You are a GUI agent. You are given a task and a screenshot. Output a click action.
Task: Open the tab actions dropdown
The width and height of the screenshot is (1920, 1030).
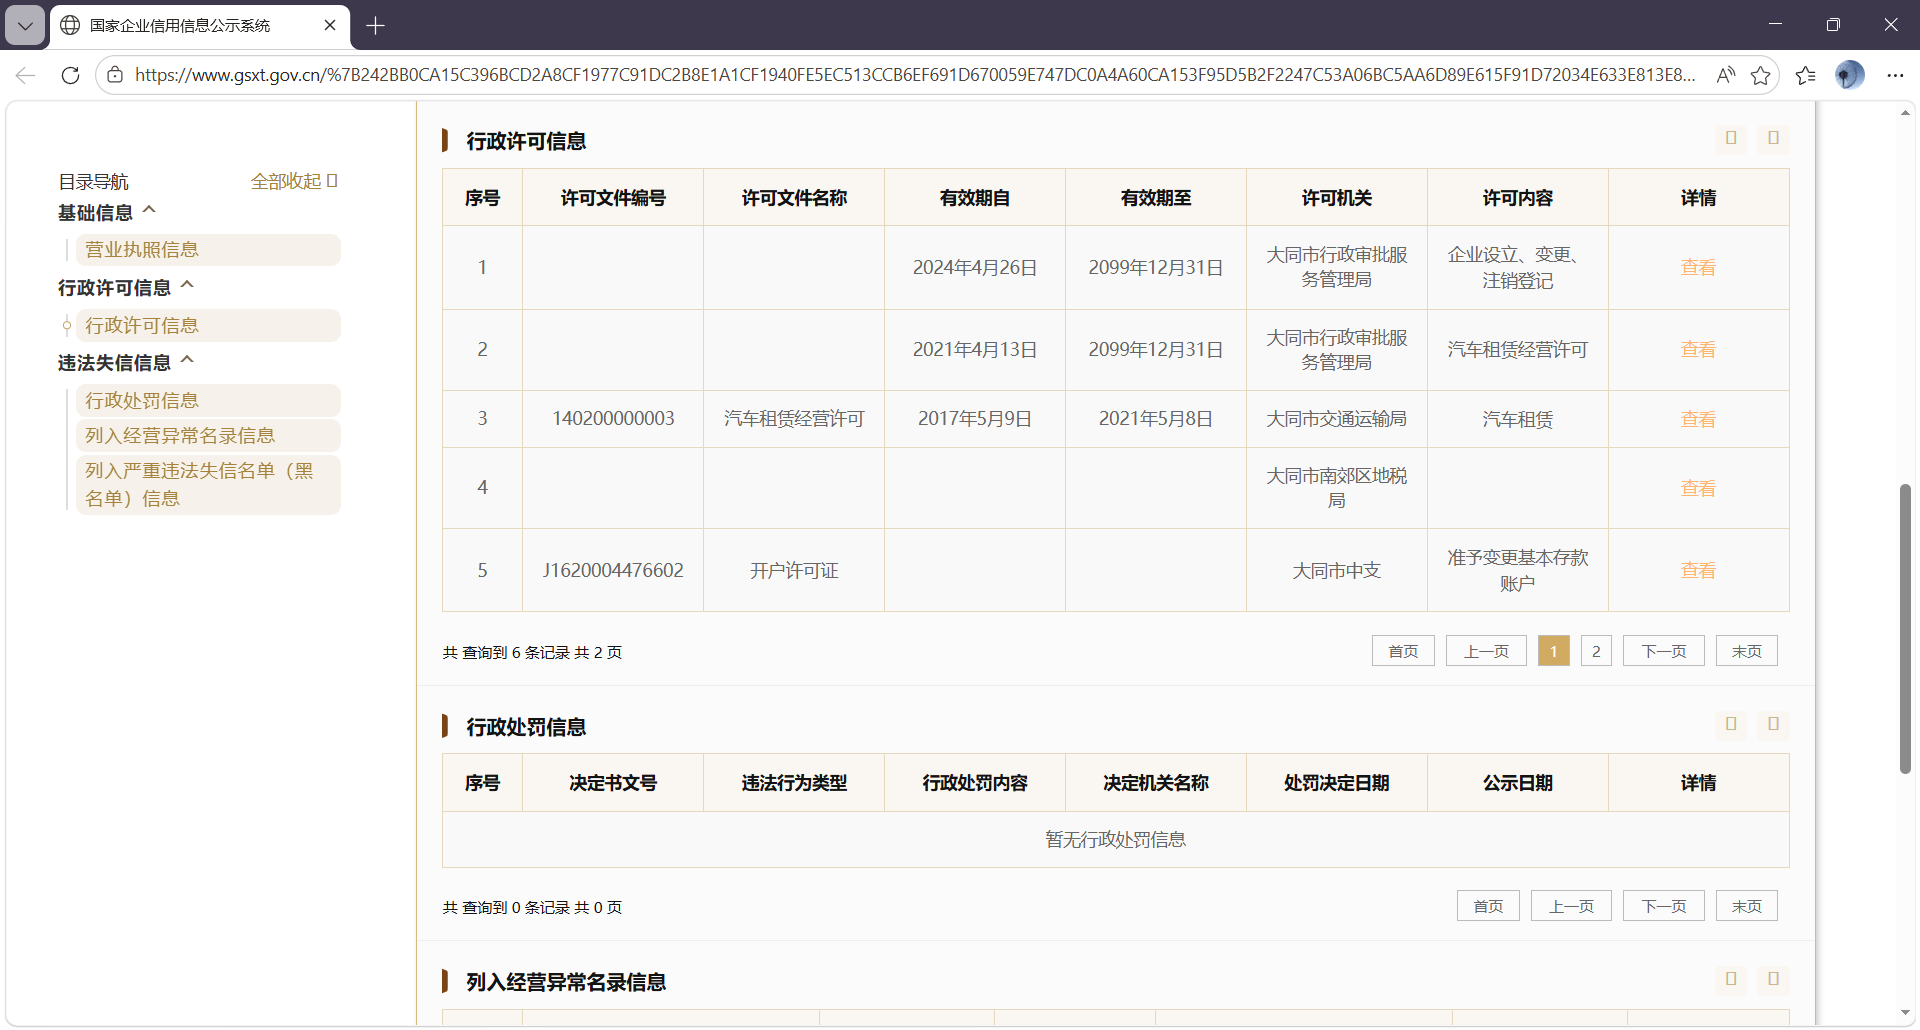(x=25, y=26)
